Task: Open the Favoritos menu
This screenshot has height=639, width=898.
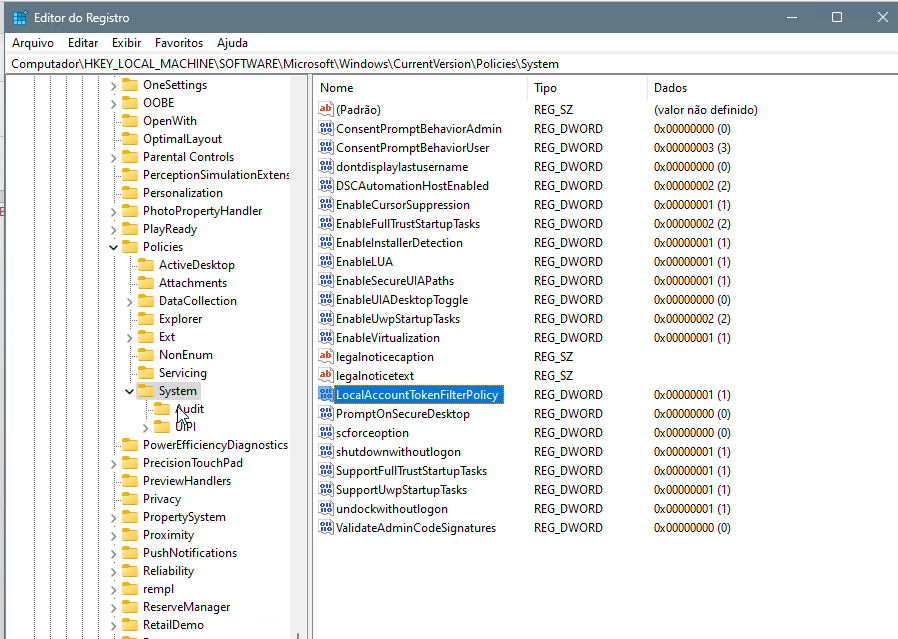Action: (179, 43)
